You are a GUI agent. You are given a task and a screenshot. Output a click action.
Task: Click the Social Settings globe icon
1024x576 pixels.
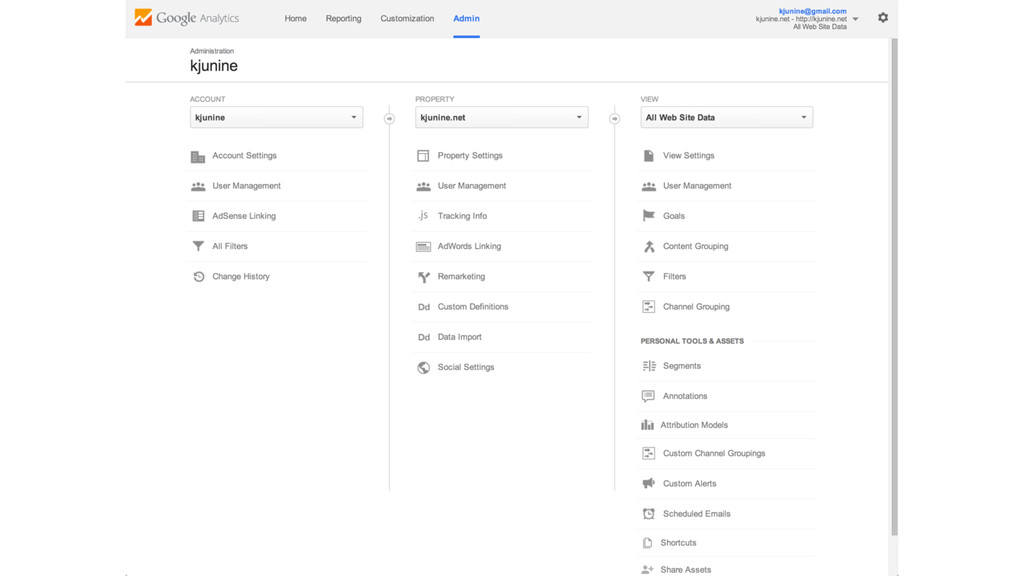[x=424, y=367]
